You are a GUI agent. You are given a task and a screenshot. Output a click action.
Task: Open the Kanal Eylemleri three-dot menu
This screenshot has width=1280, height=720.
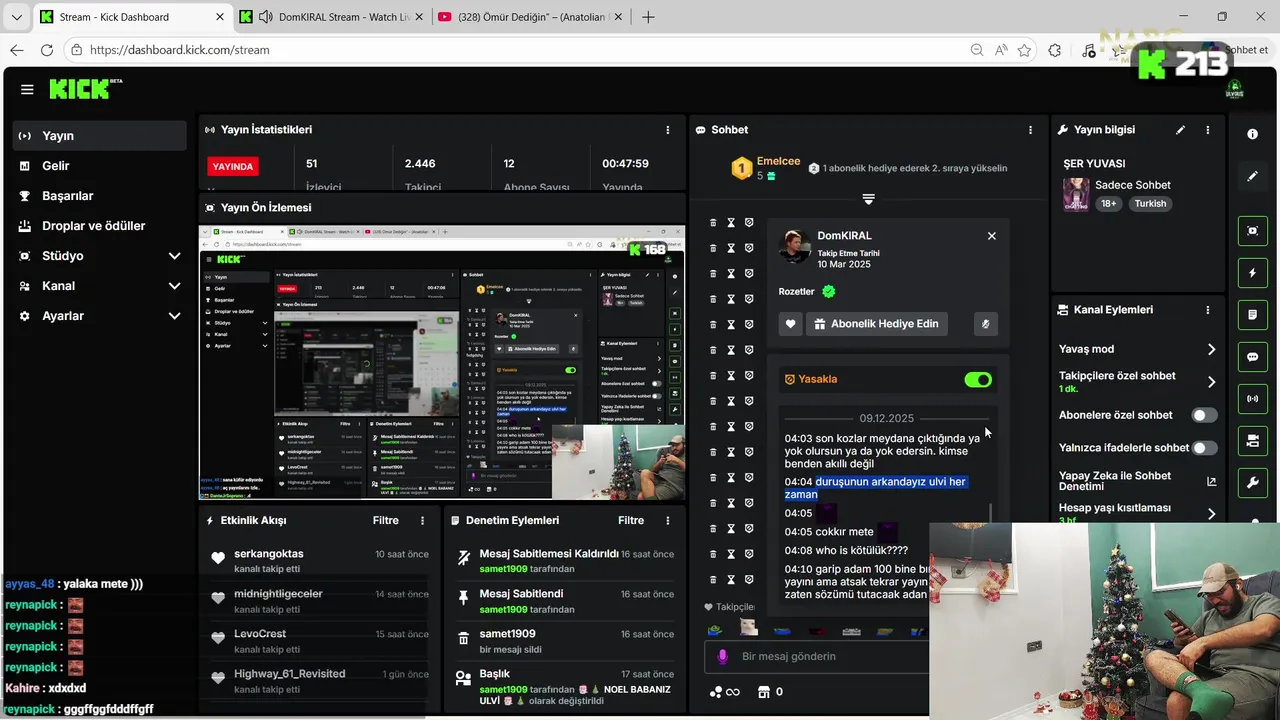click(x=1207, y=310)
